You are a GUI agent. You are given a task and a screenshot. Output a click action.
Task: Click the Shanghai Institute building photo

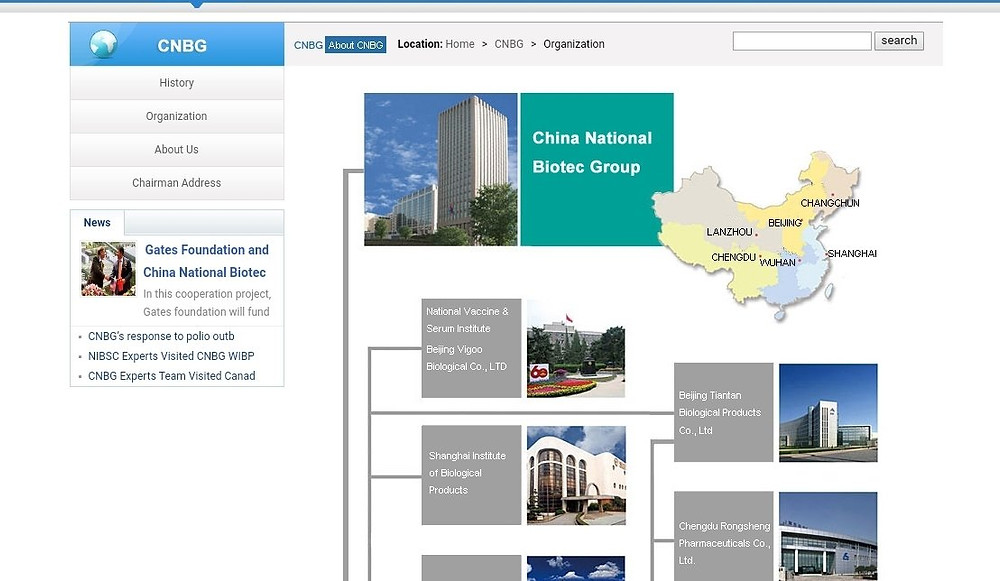pyautogui.click(x=577, y=475)
